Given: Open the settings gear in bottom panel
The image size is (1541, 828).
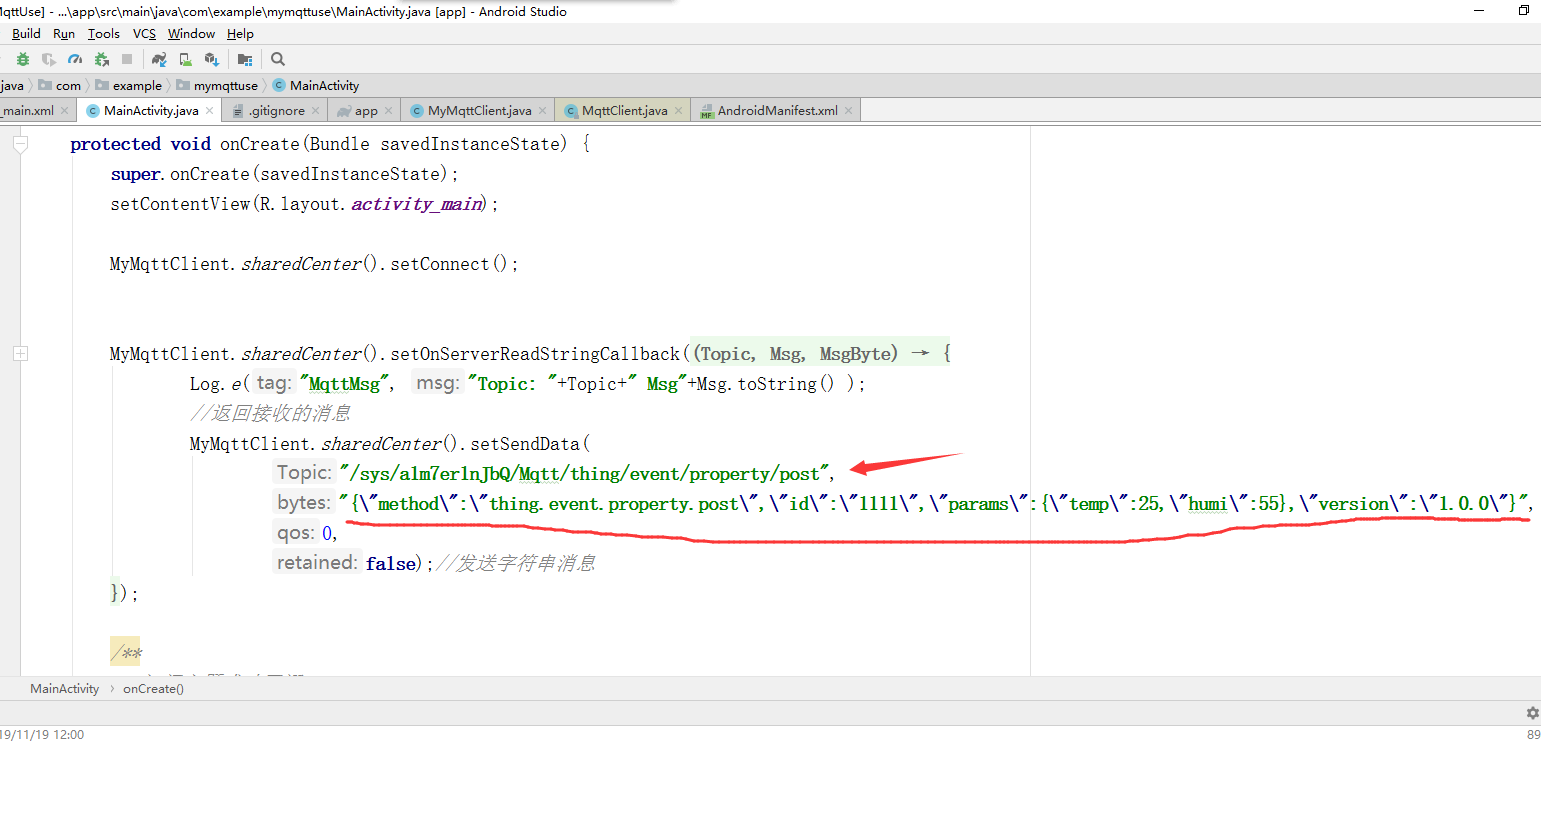Looking at the screenshot, I should coord(1532,713).
